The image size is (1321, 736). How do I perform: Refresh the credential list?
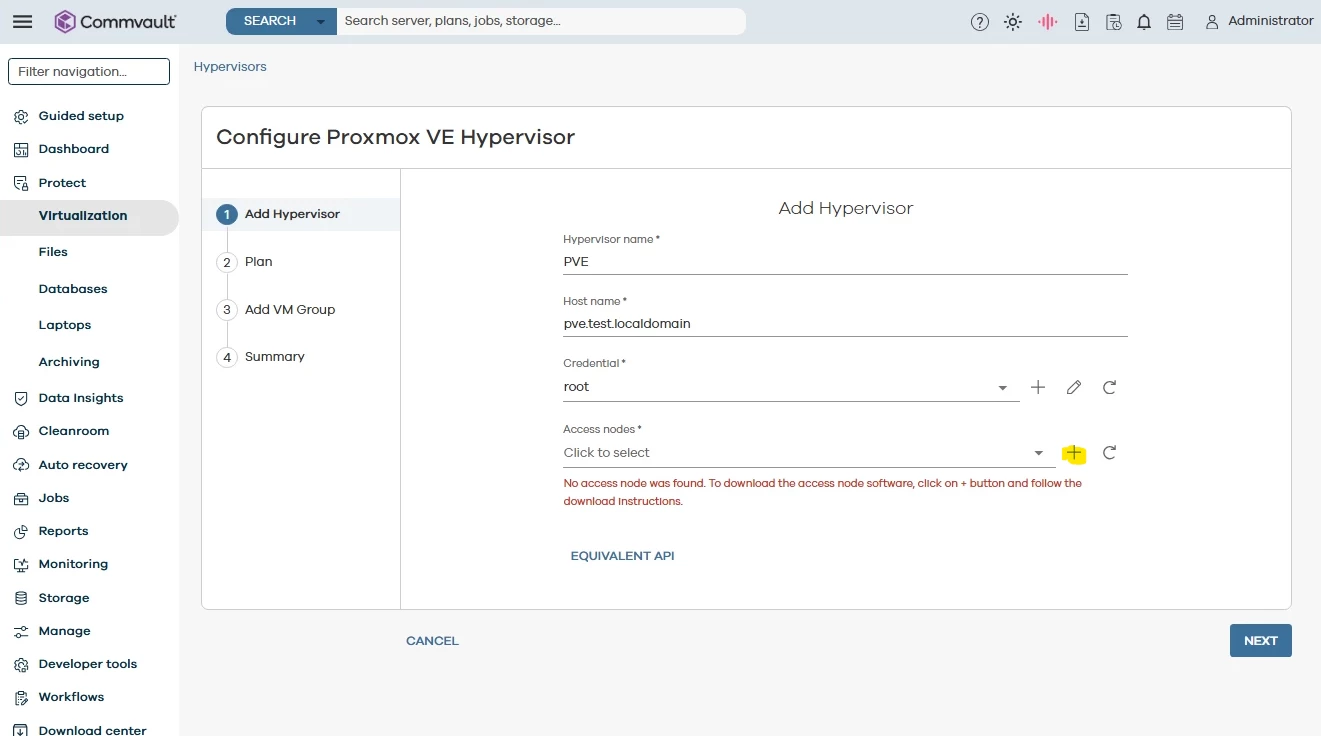pos(1109,387)
